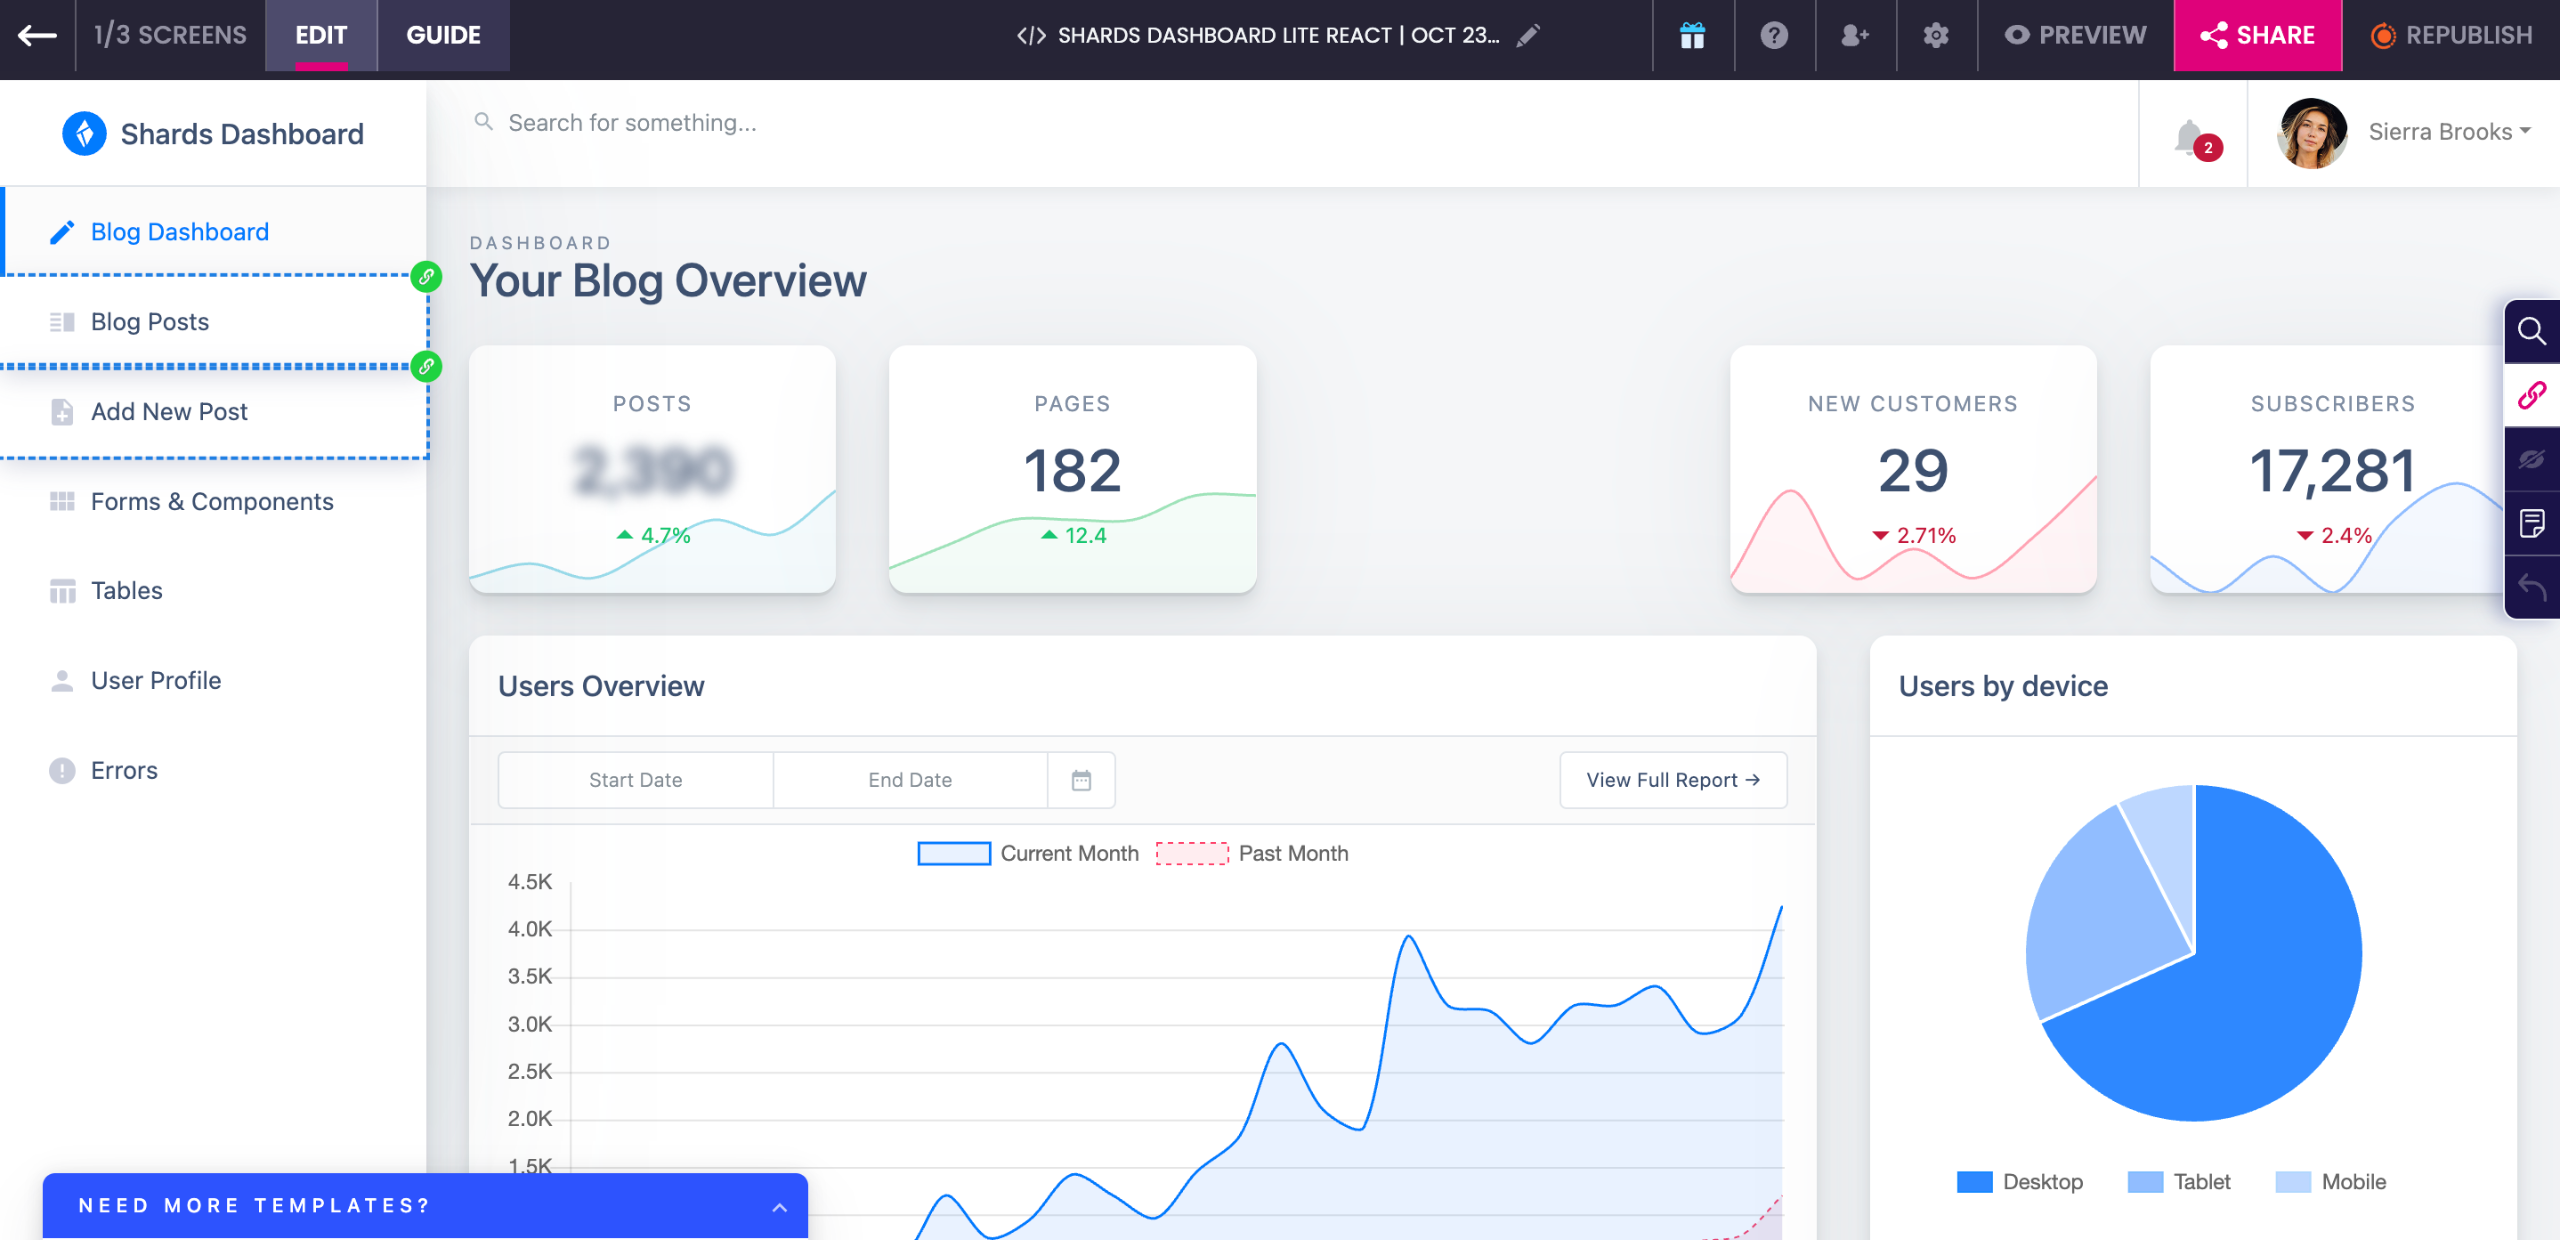Click View Full Report button
Image resolution: width=2560 pixels, height=1240 pixels.
pos(1672,780)
